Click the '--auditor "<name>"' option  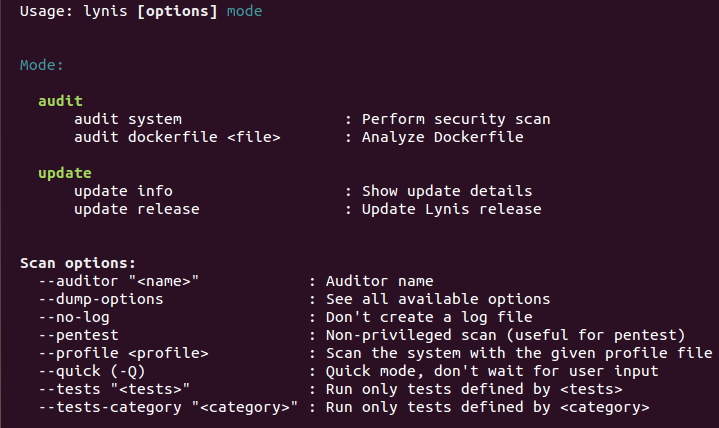[x=119, y=281]
